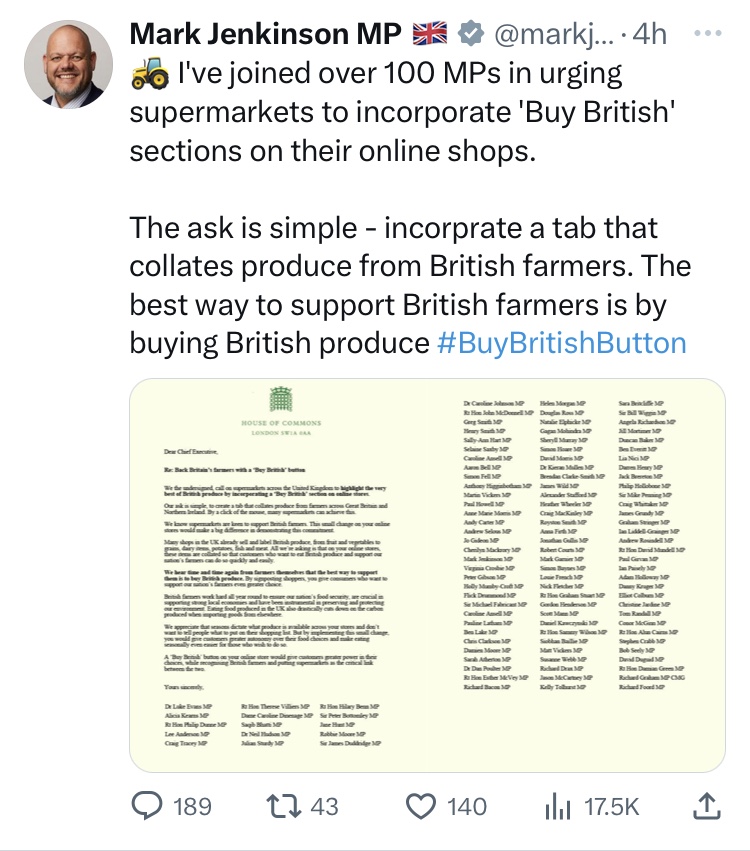Tap the 189 replies count
Viewport: 750px width, 851px height.
pos(189,806)
